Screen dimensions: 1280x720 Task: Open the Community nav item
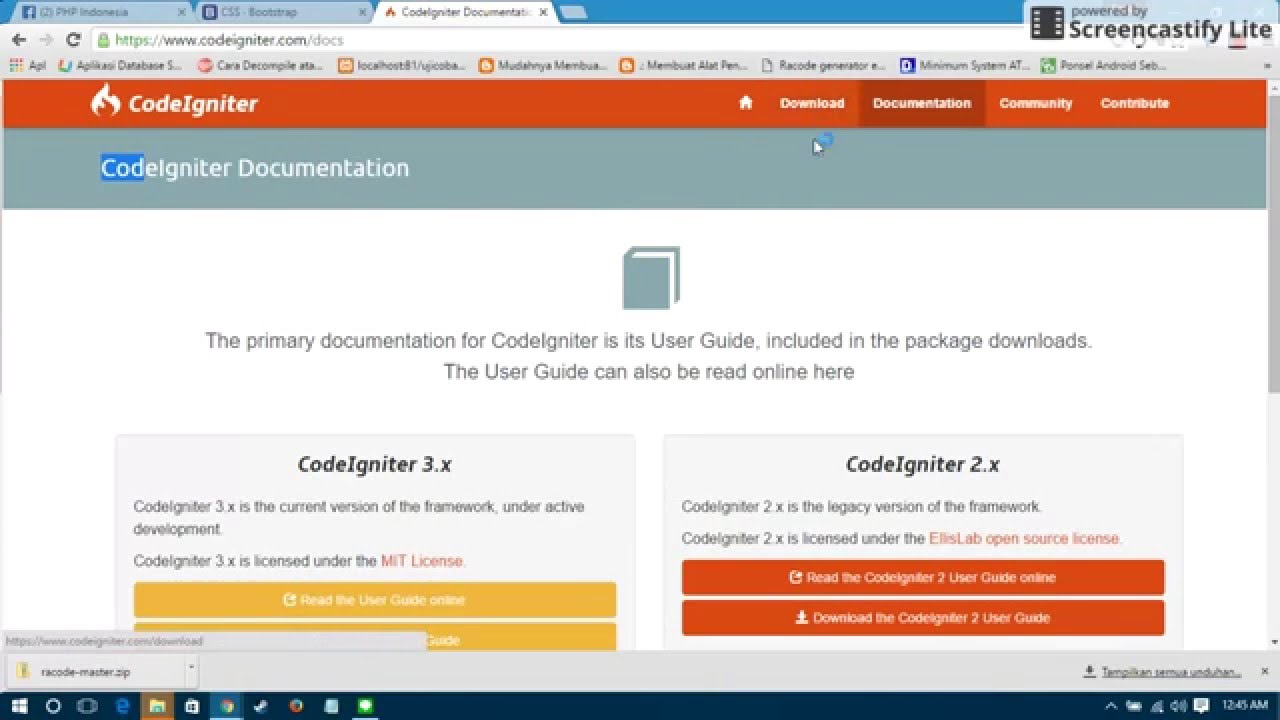point(1035,103)
